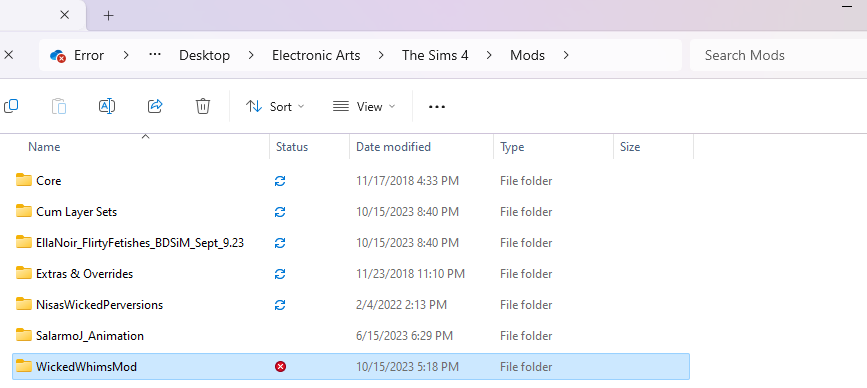Image resolution: width=867 pixels, height=388 pixels.
Task: Click sync status icon for Core
Action: pos(280,181)
